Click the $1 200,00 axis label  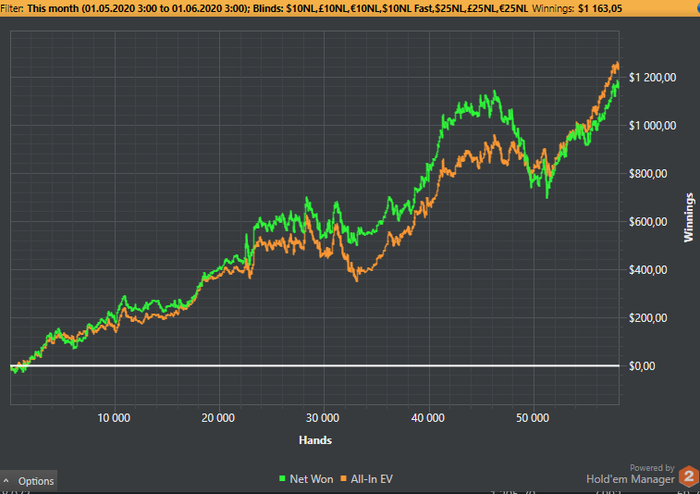tap(652, 77)
